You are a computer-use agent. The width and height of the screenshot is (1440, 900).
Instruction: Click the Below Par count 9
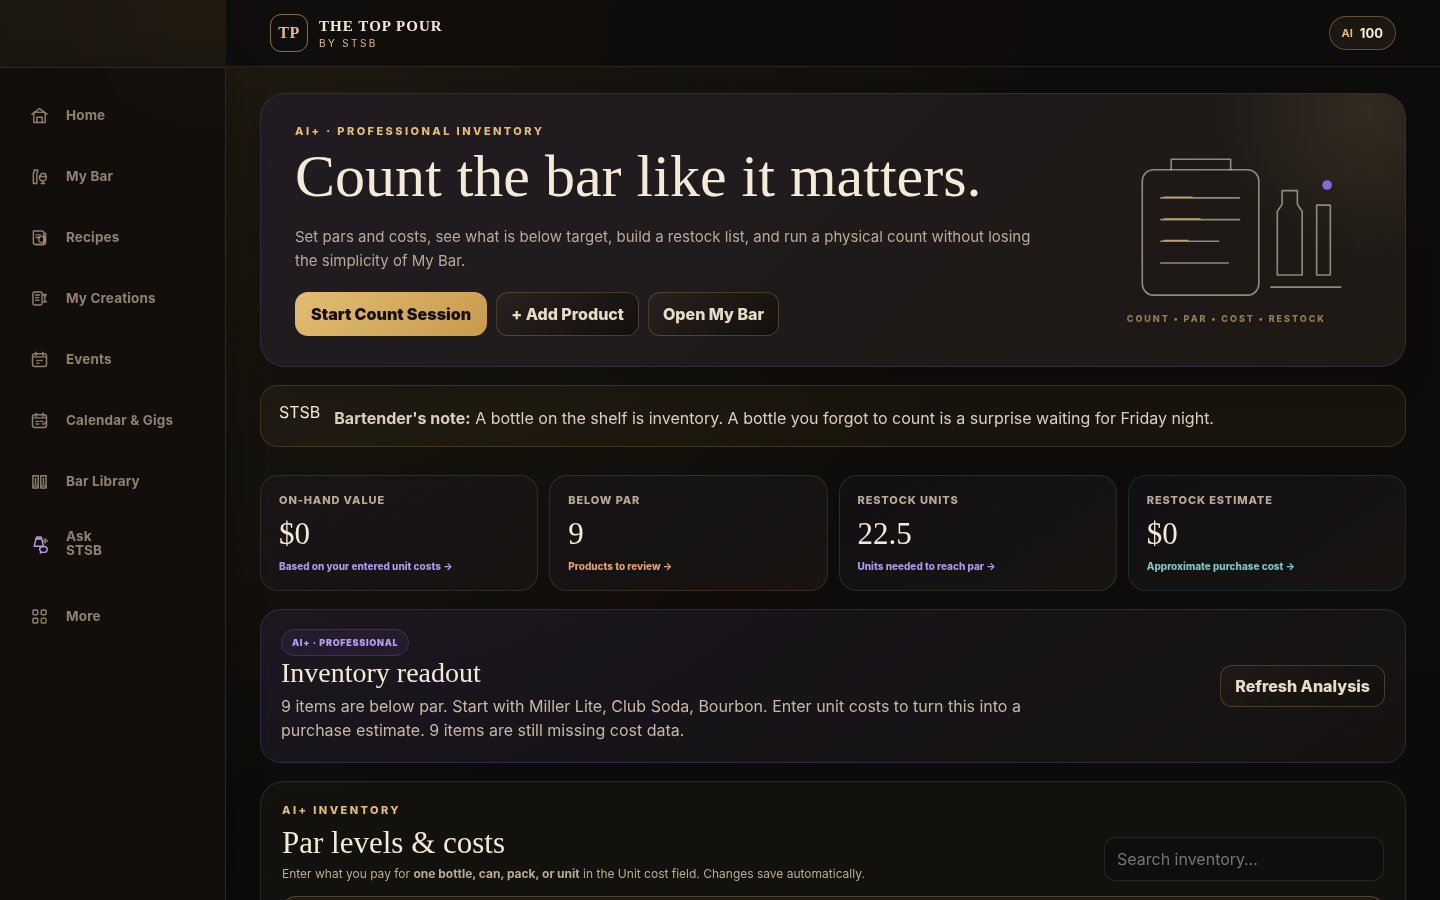pyautogui.click(x=576, y=533)
